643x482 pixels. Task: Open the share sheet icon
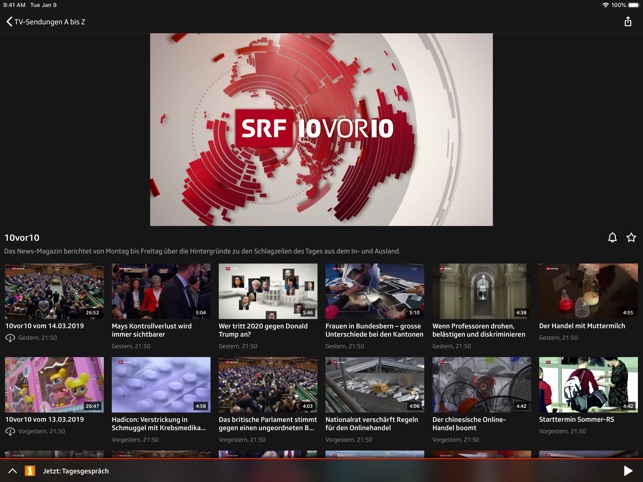[628, 21]
